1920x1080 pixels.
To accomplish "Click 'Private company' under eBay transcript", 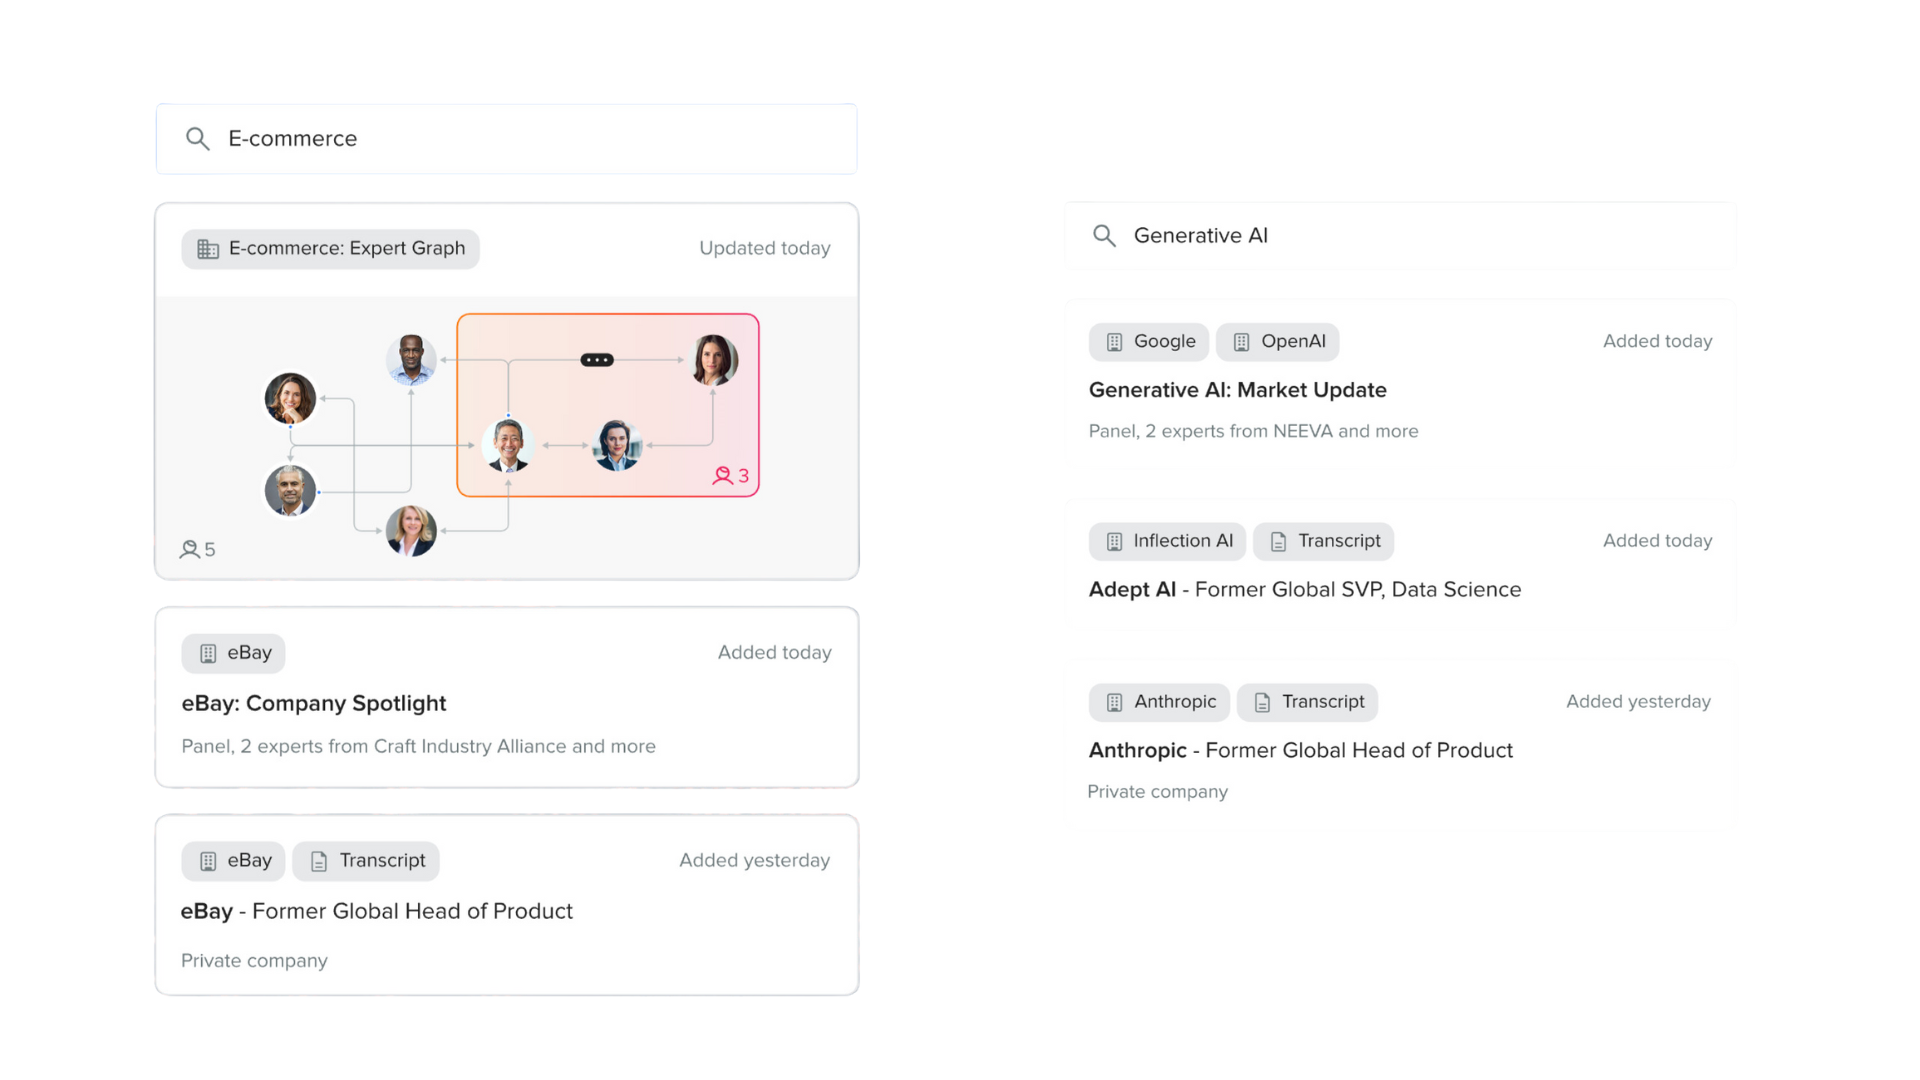I will [254, 961].
